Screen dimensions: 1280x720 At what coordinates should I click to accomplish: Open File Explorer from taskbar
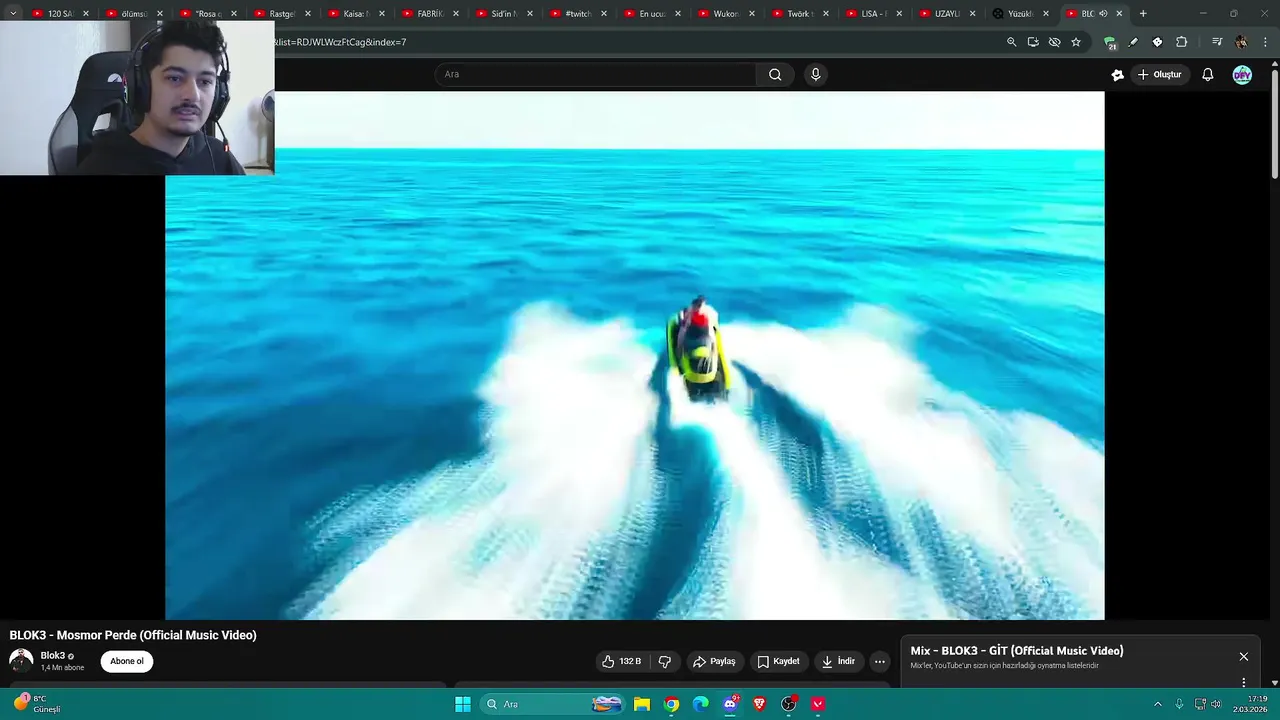point(642,704)
